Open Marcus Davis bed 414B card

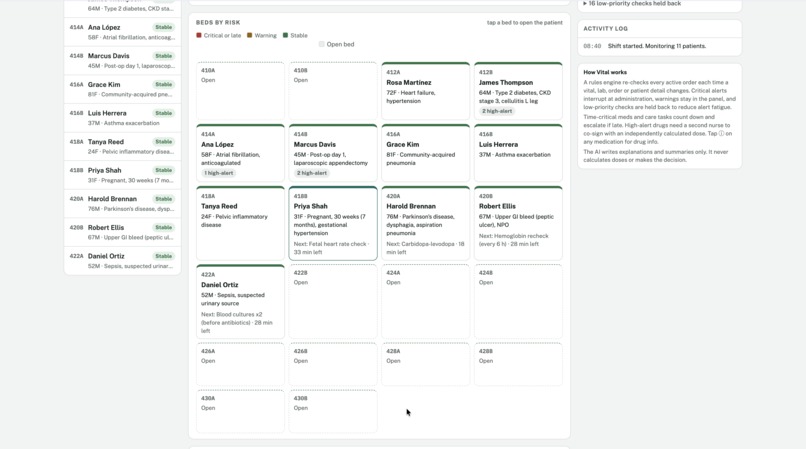[333, 153]
